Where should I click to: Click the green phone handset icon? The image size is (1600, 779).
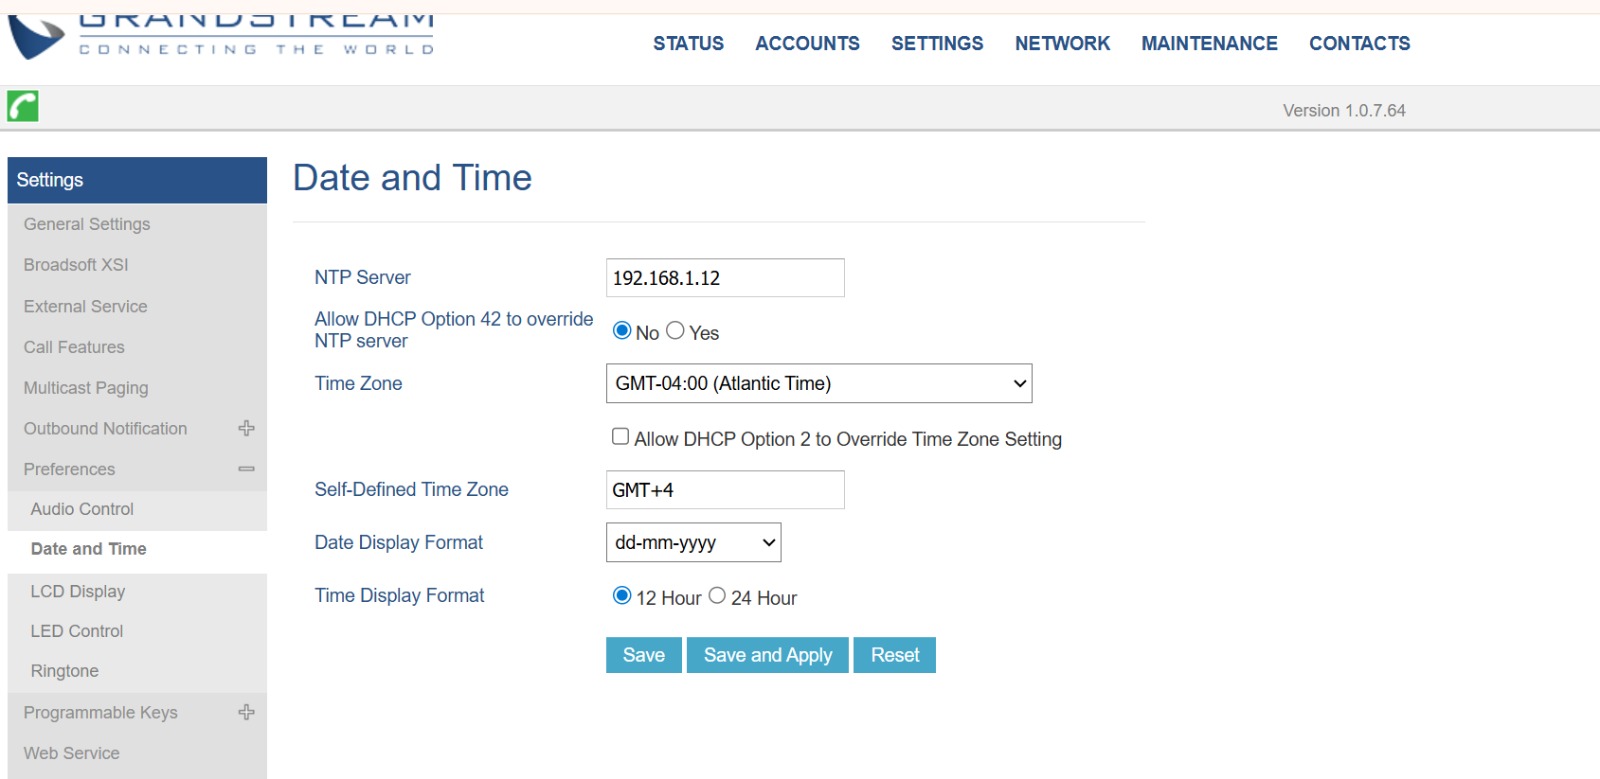[x=23, y=106]
